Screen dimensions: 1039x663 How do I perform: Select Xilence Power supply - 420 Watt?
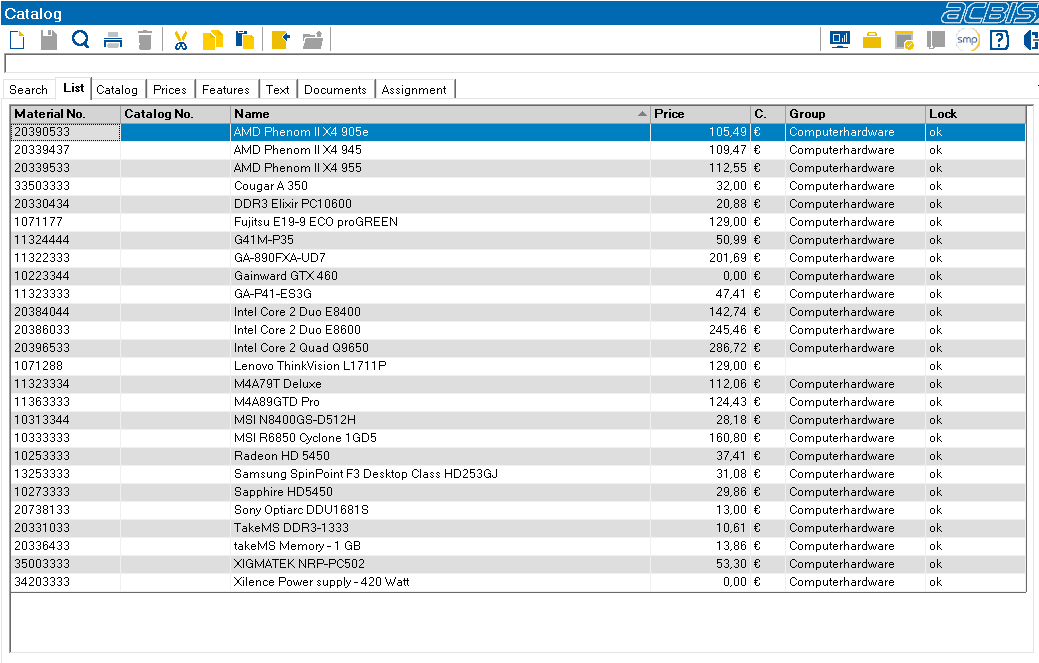coord(518,582)
